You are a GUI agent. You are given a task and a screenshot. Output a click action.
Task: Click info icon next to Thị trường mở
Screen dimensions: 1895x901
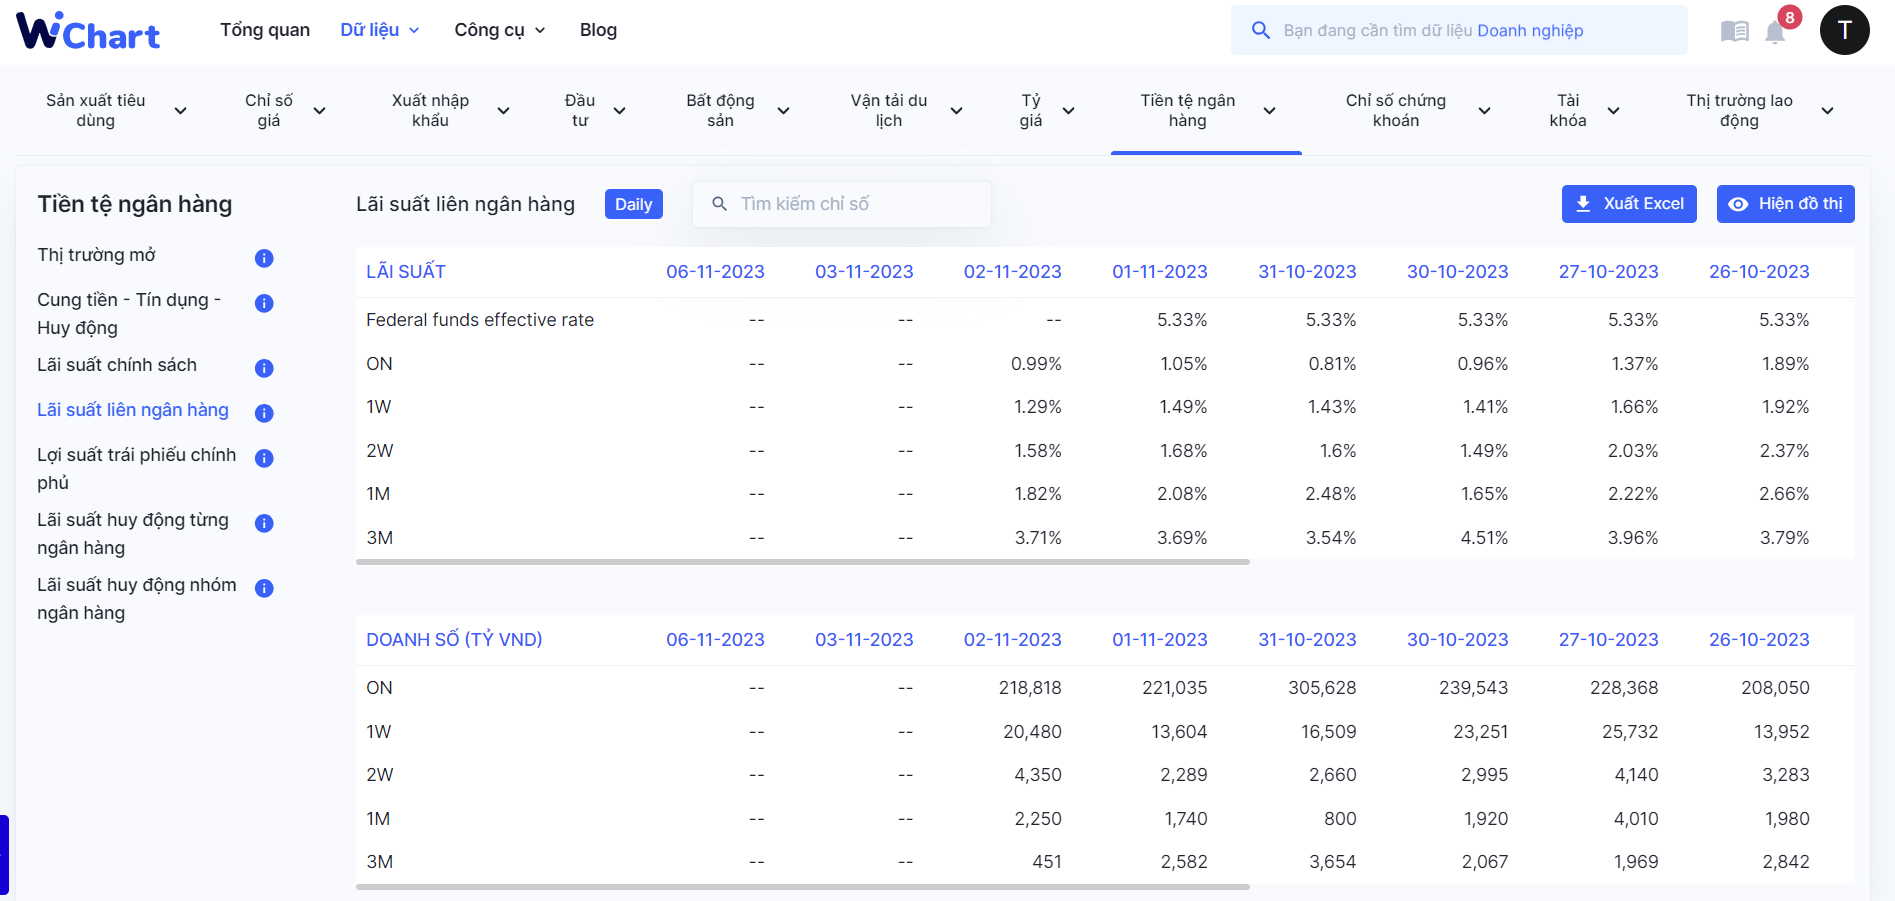pos(264,258)
